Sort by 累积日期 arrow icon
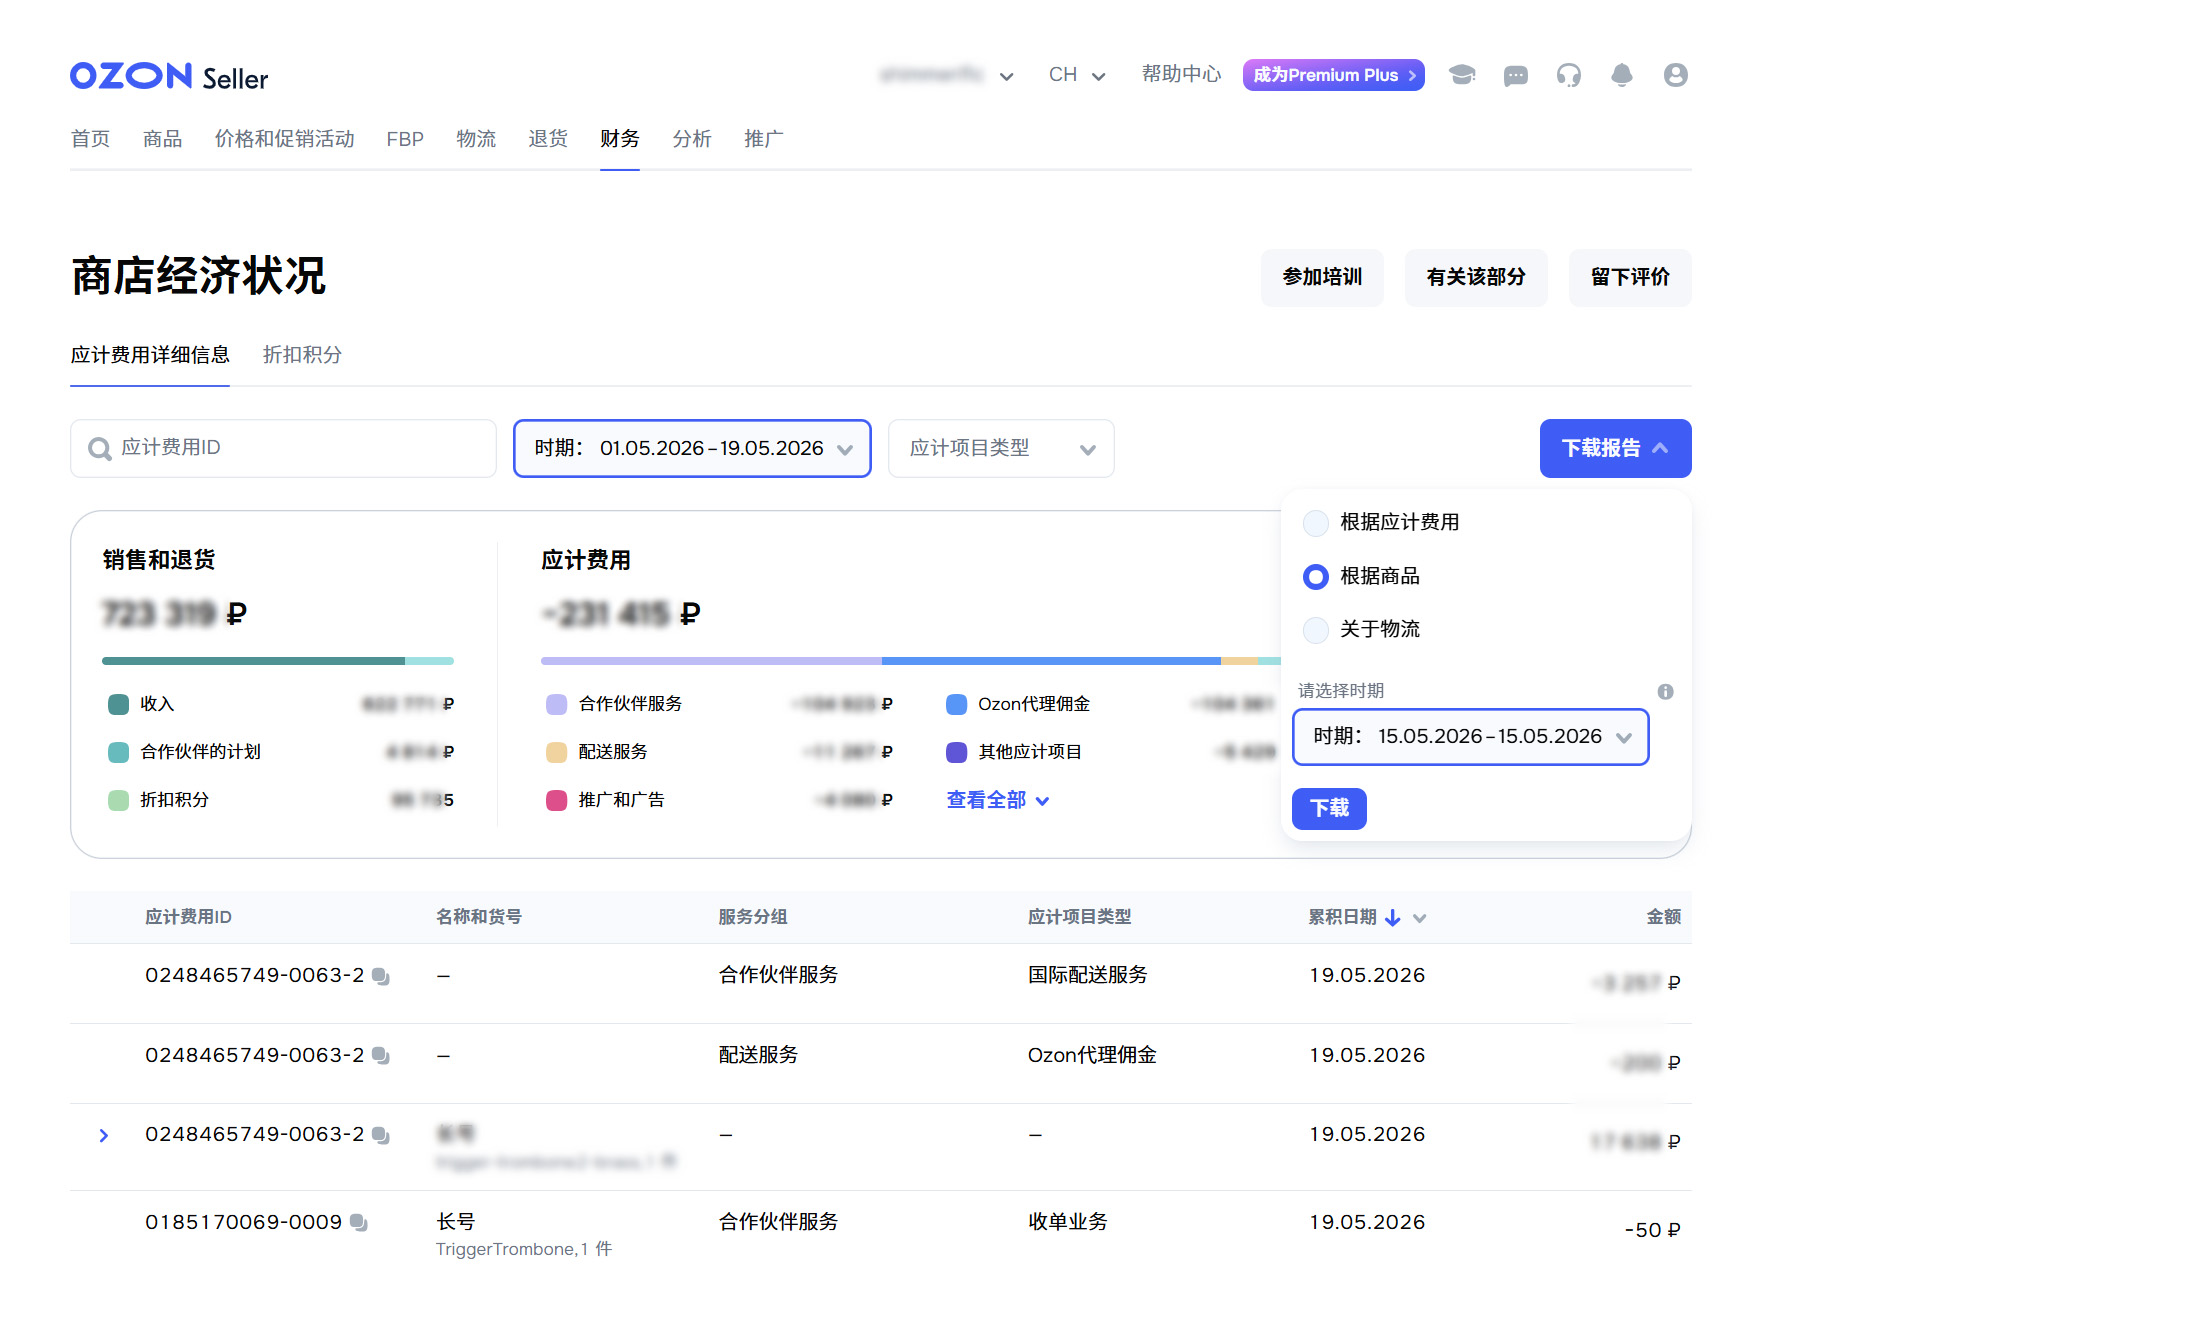Screen dimensions: 2203x1333 [1392, 917]
